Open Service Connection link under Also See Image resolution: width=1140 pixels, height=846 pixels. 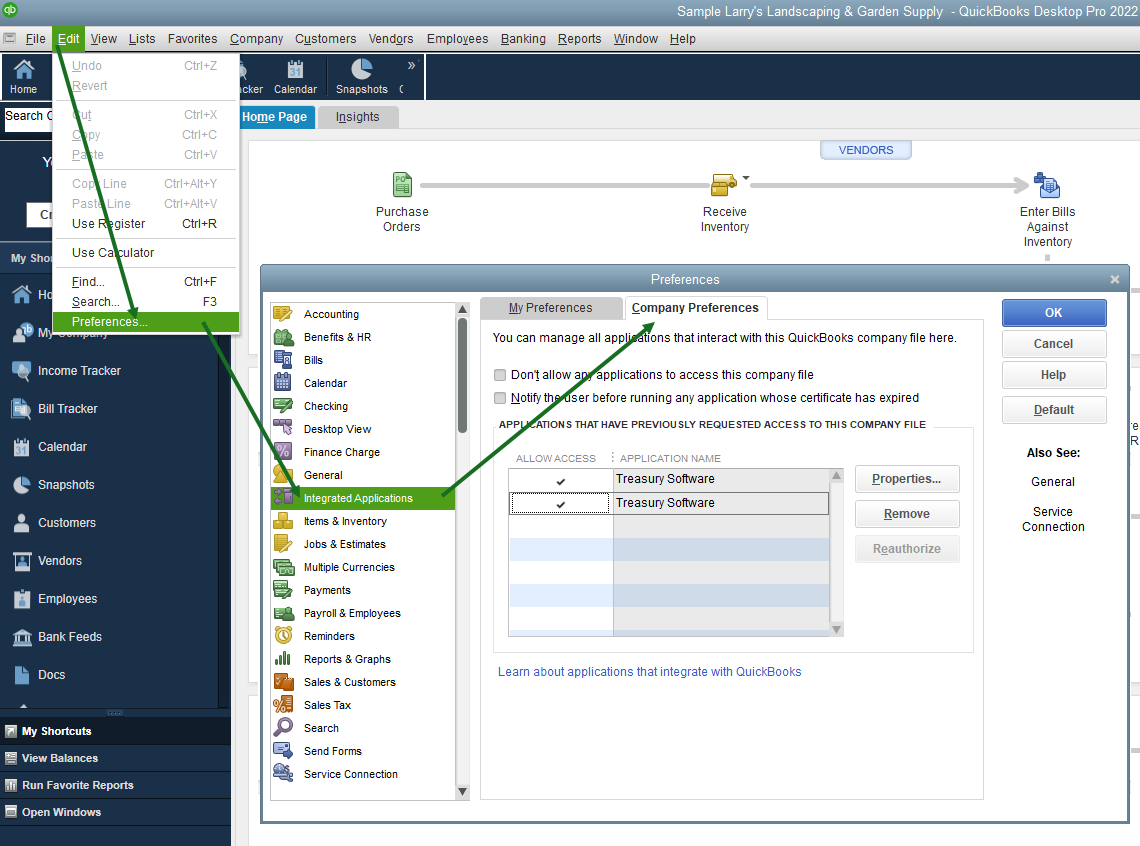point(1053,519)
